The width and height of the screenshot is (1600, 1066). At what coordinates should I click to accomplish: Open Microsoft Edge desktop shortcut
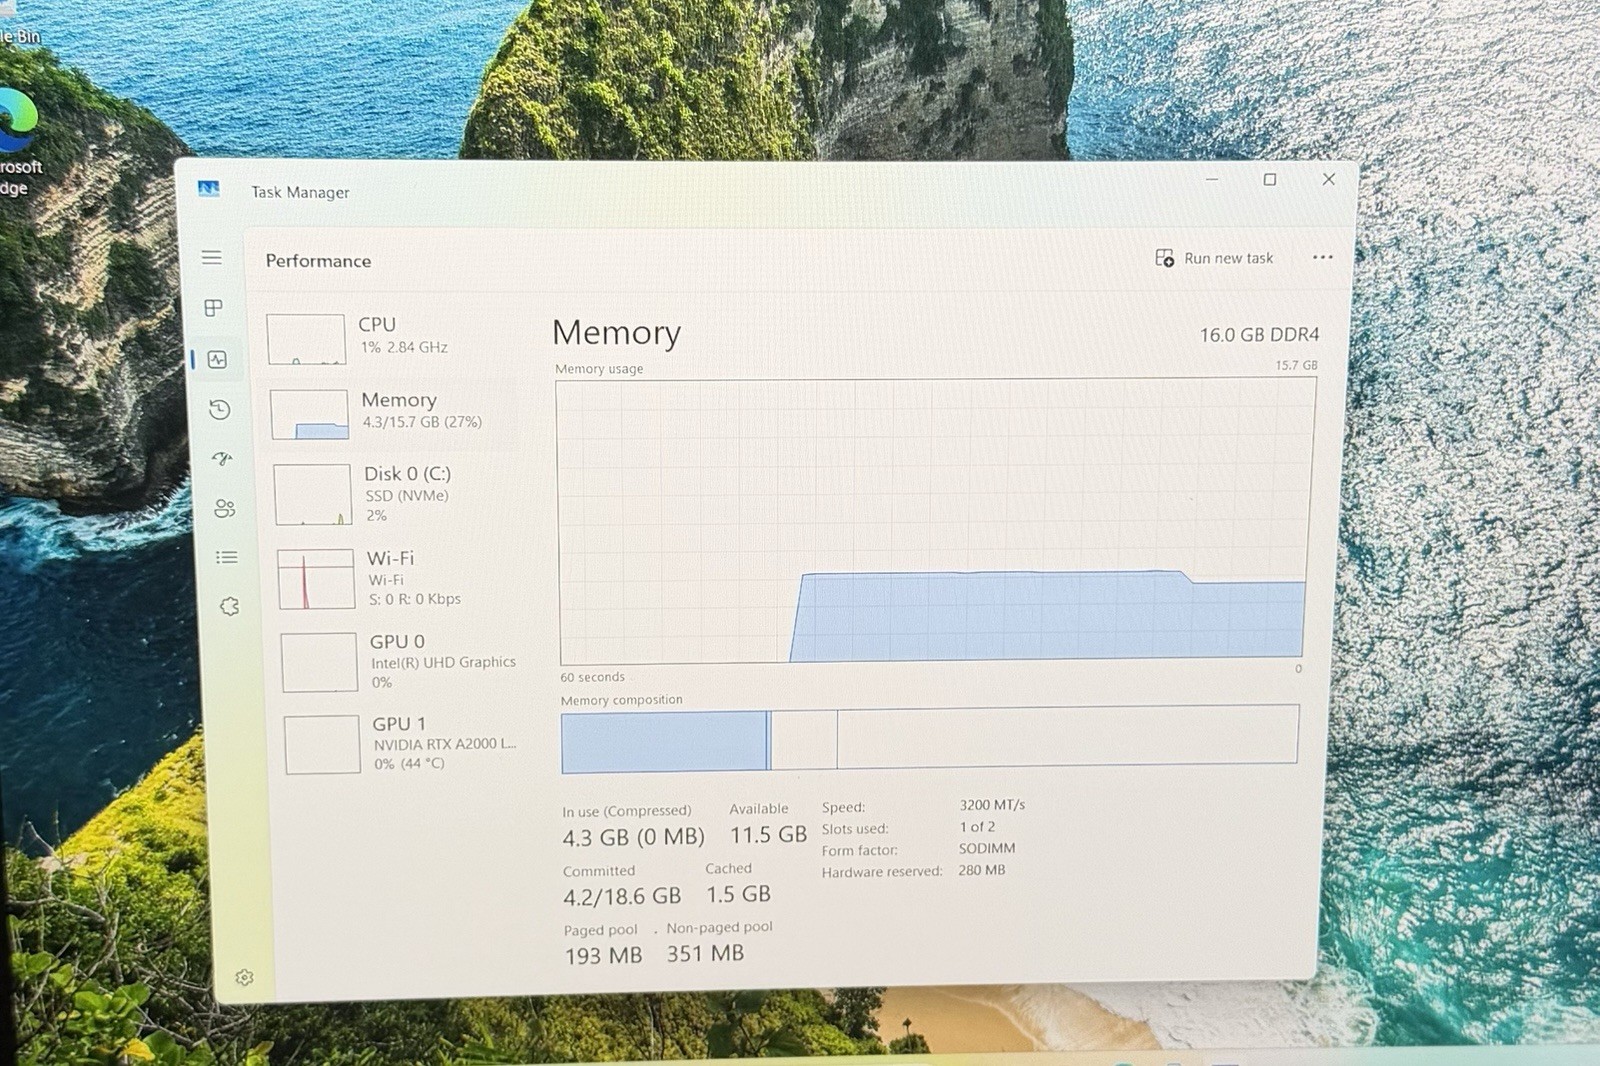click(x=18, y=142)
